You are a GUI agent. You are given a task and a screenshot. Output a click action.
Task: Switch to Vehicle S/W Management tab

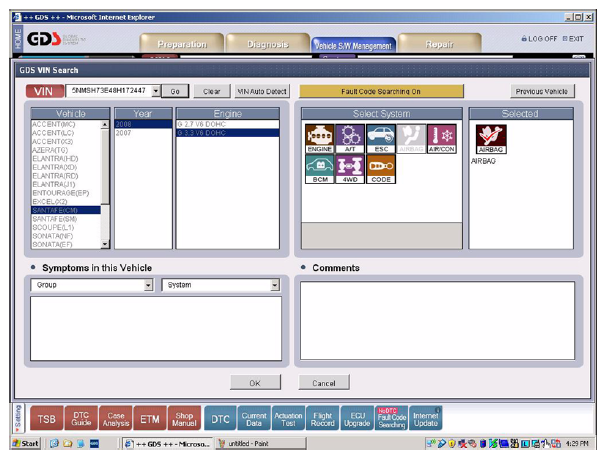[x=353, y=45]
